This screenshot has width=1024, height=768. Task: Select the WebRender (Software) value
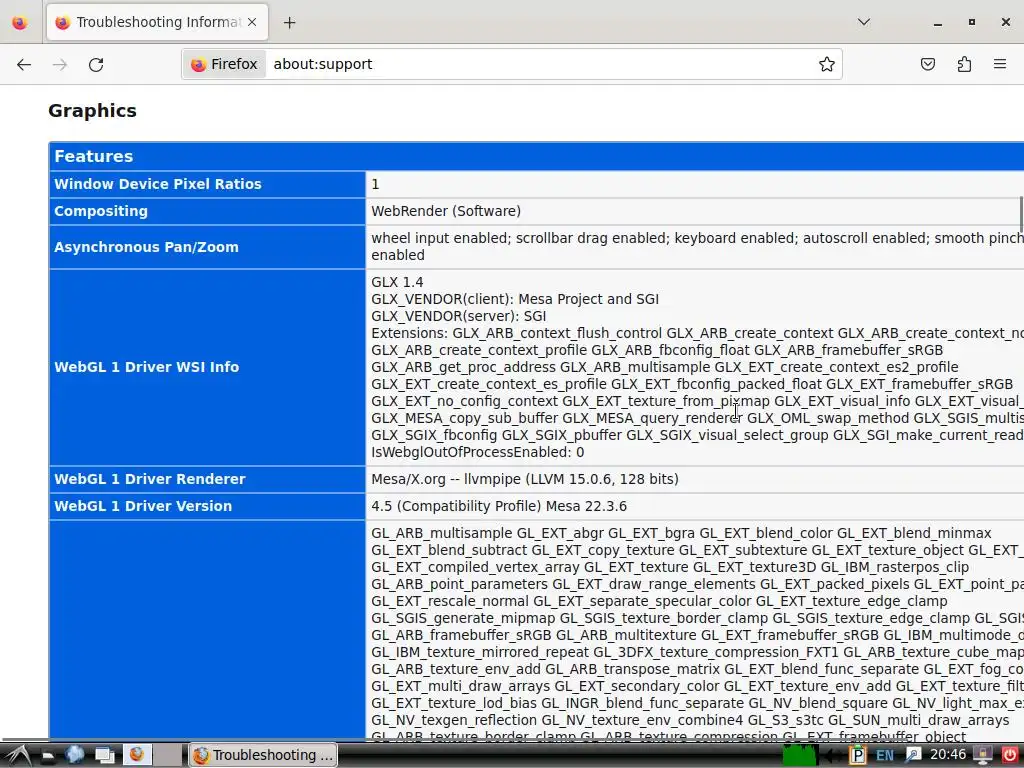(x=446, y=211)
